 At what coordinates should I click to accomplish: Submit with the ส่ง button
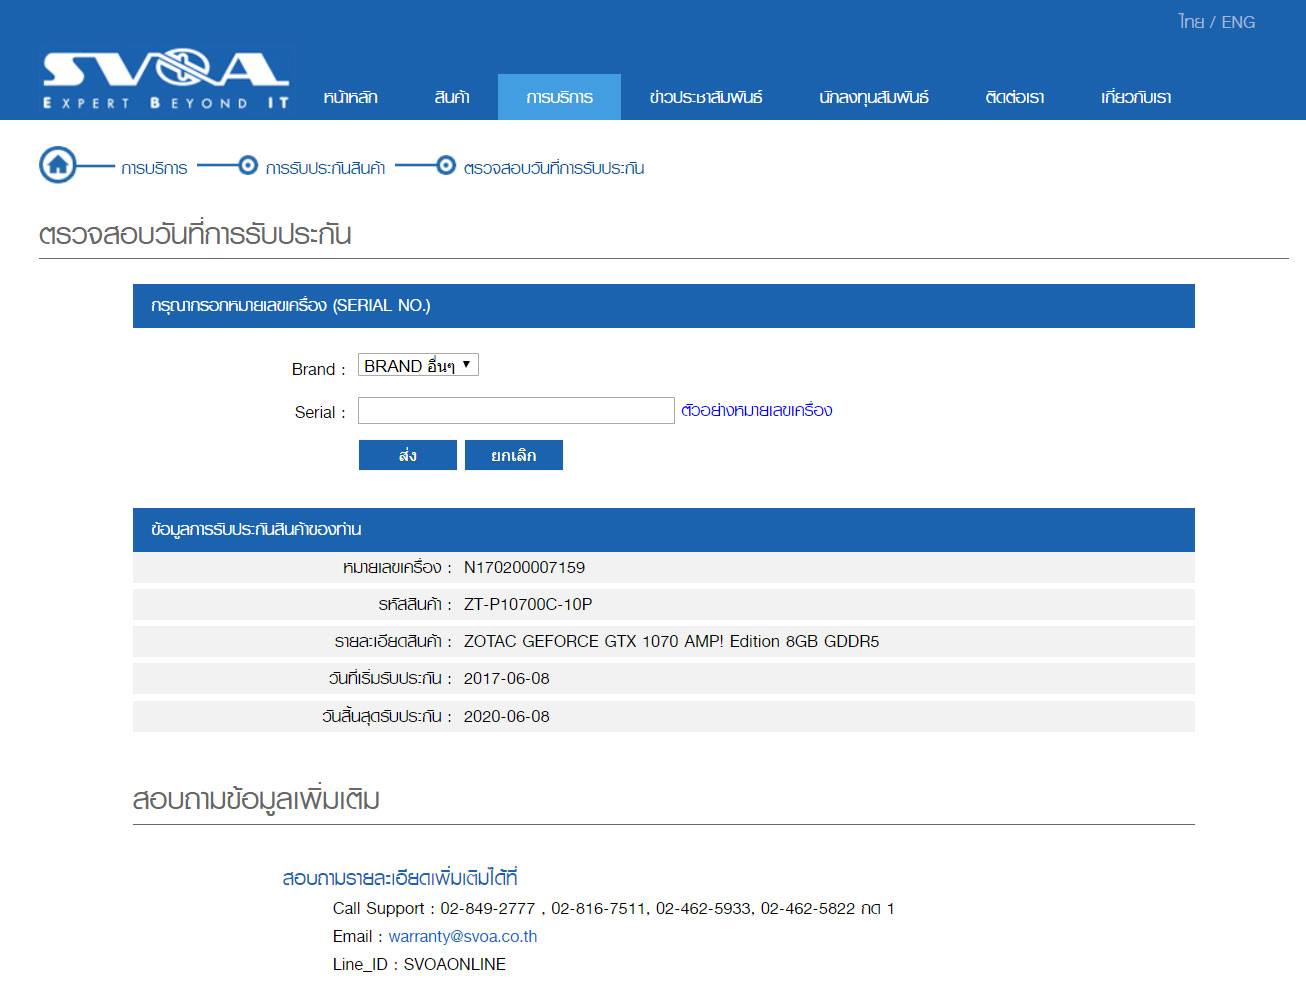[408, 455]
